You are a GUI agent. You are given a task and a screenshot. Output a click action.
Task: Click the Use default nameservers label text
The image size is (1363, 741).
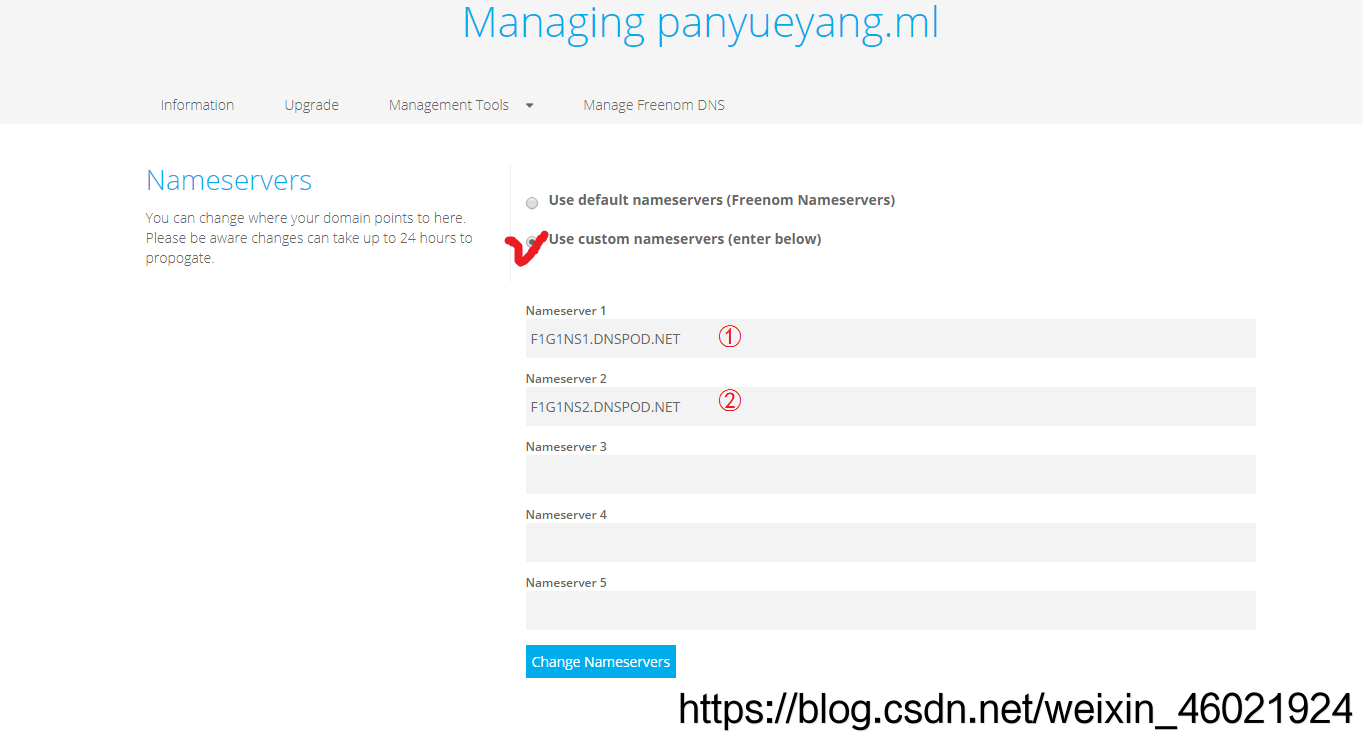point(722,200)
